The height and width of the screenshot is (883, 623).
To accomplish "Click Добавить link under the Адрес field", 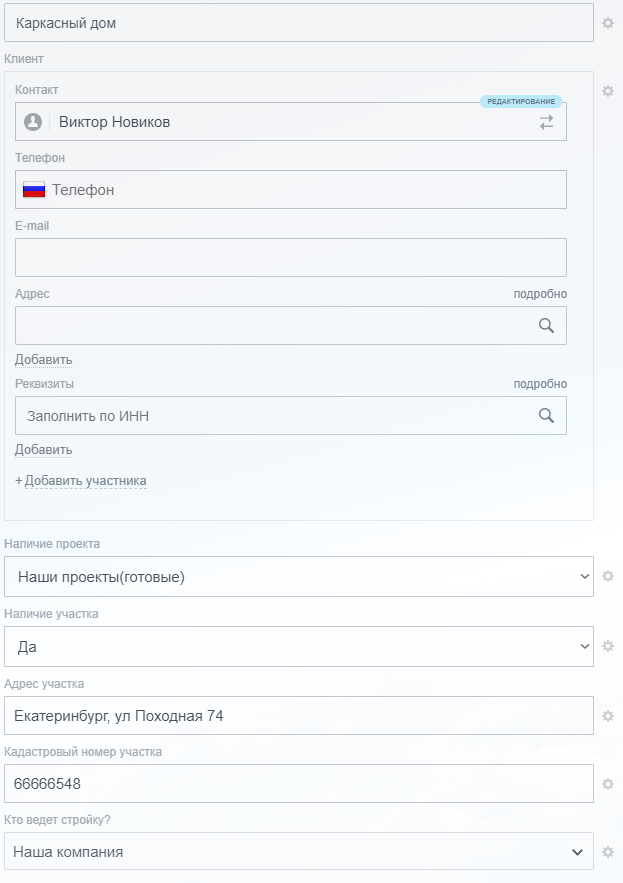I will tap(44, 360).
